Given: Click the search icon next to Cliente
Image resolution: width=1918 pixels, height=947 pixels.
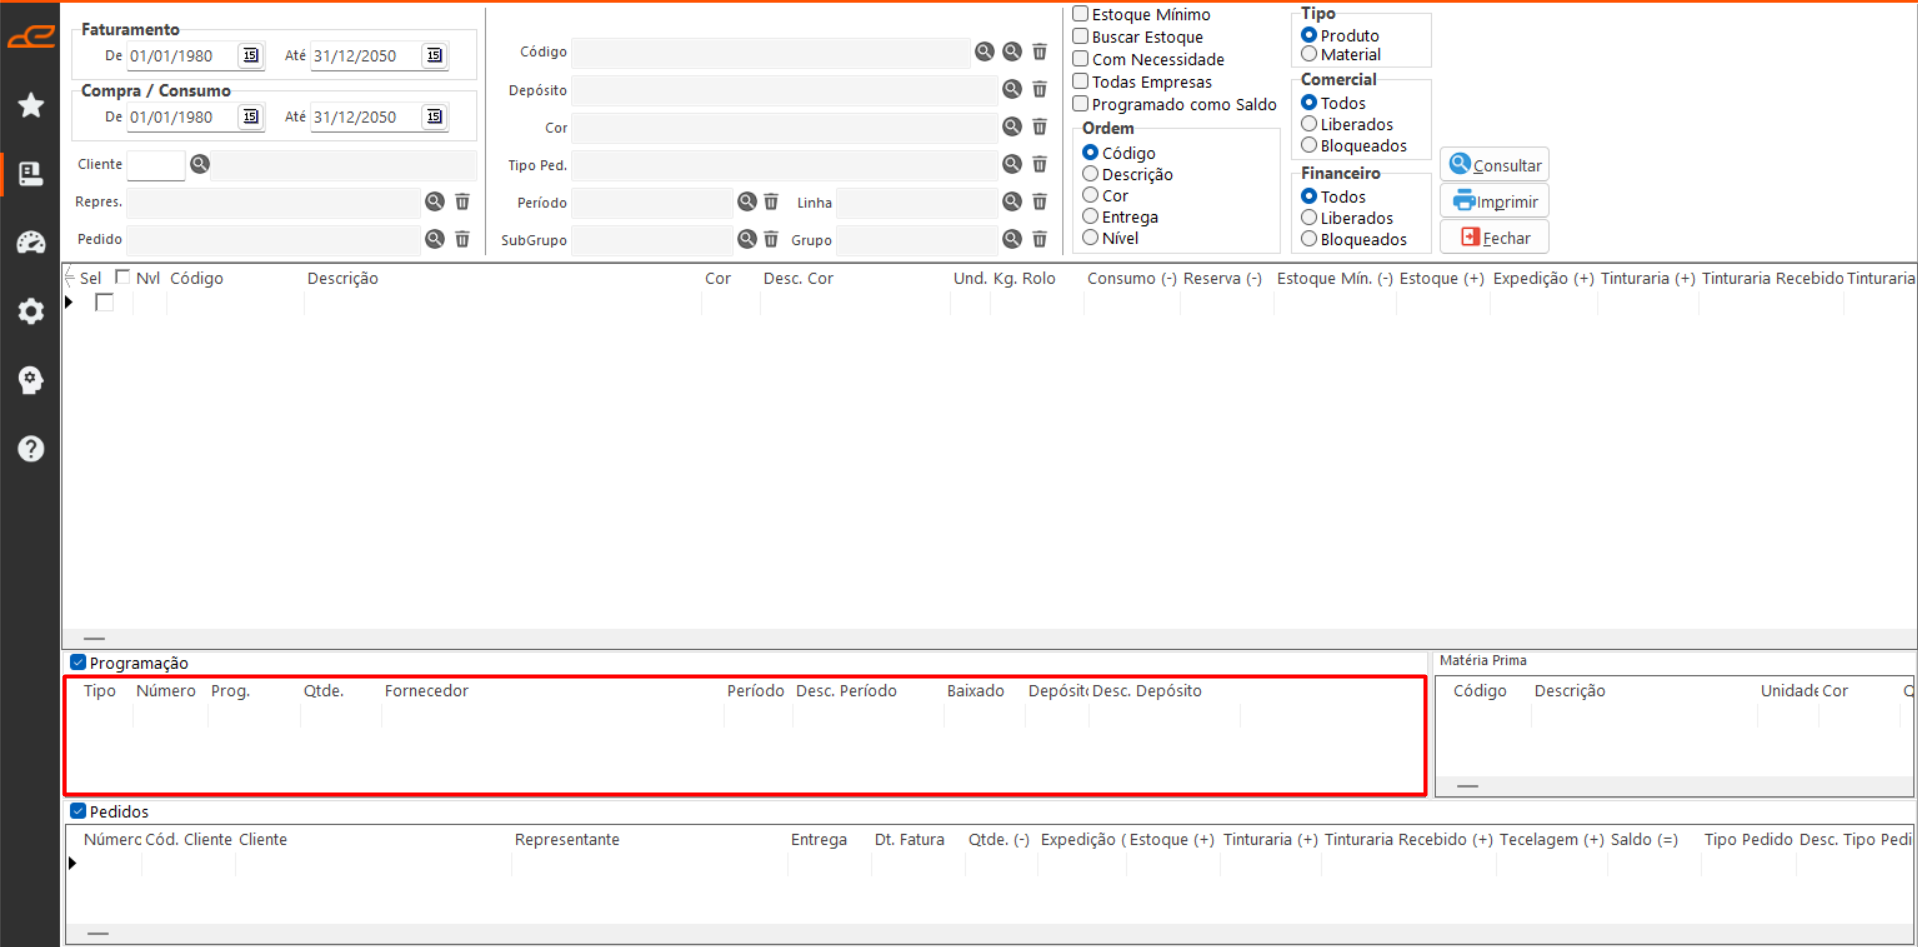Looking at the screenshot, I should point(200,164).
